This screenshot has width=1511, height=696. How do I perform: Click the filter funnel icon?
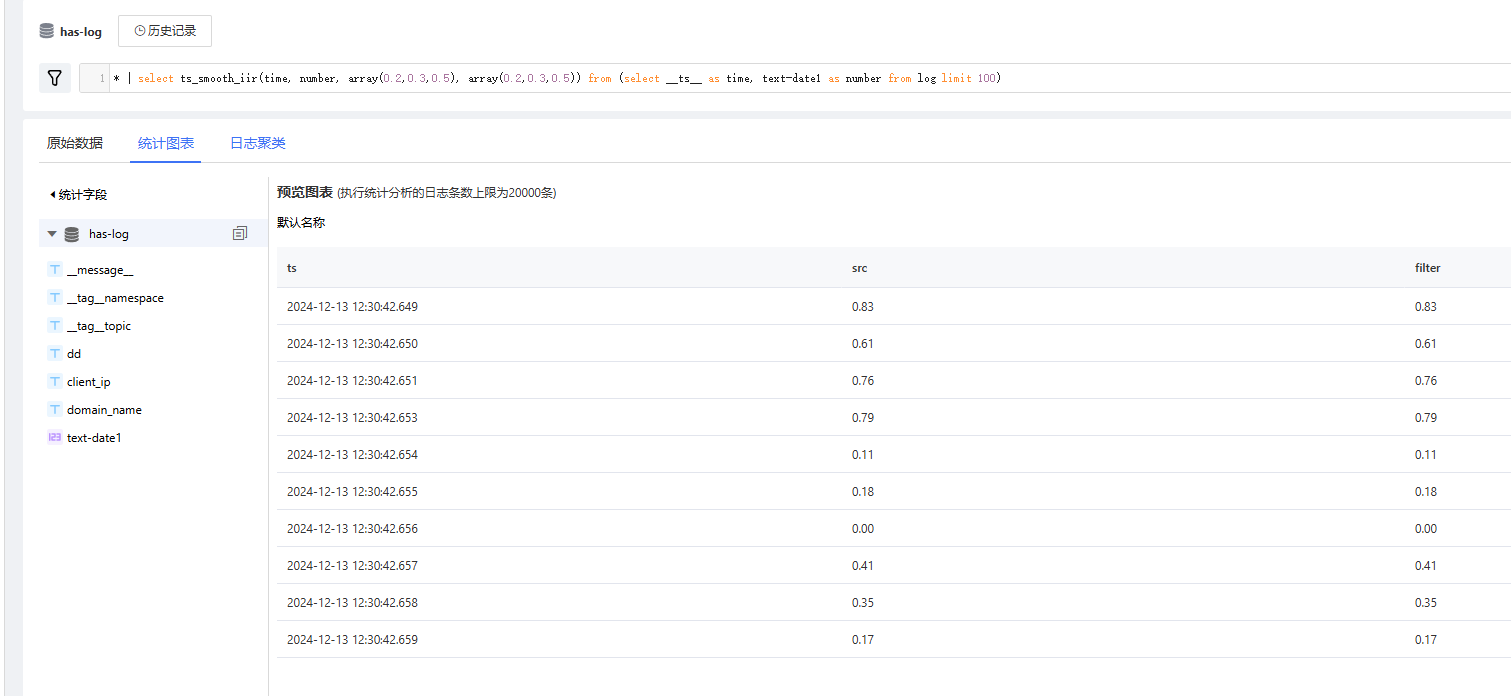pyautogui.click(x=55, y=78)
